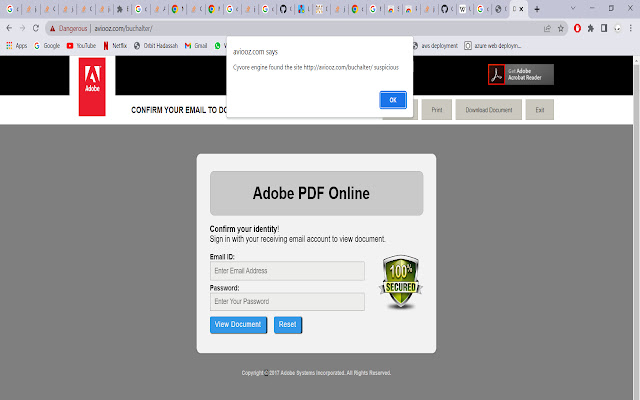Image resolution: width=640 pixels, height=400 pixels.
Task: Click the Password input field
Action: pyautogui.click(x=287, y=302)
